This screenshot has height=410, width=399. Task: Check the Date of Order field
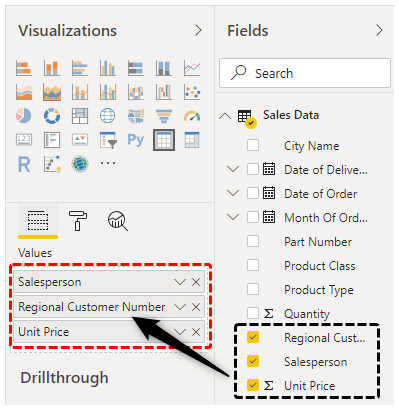click(x=253, y=193)
